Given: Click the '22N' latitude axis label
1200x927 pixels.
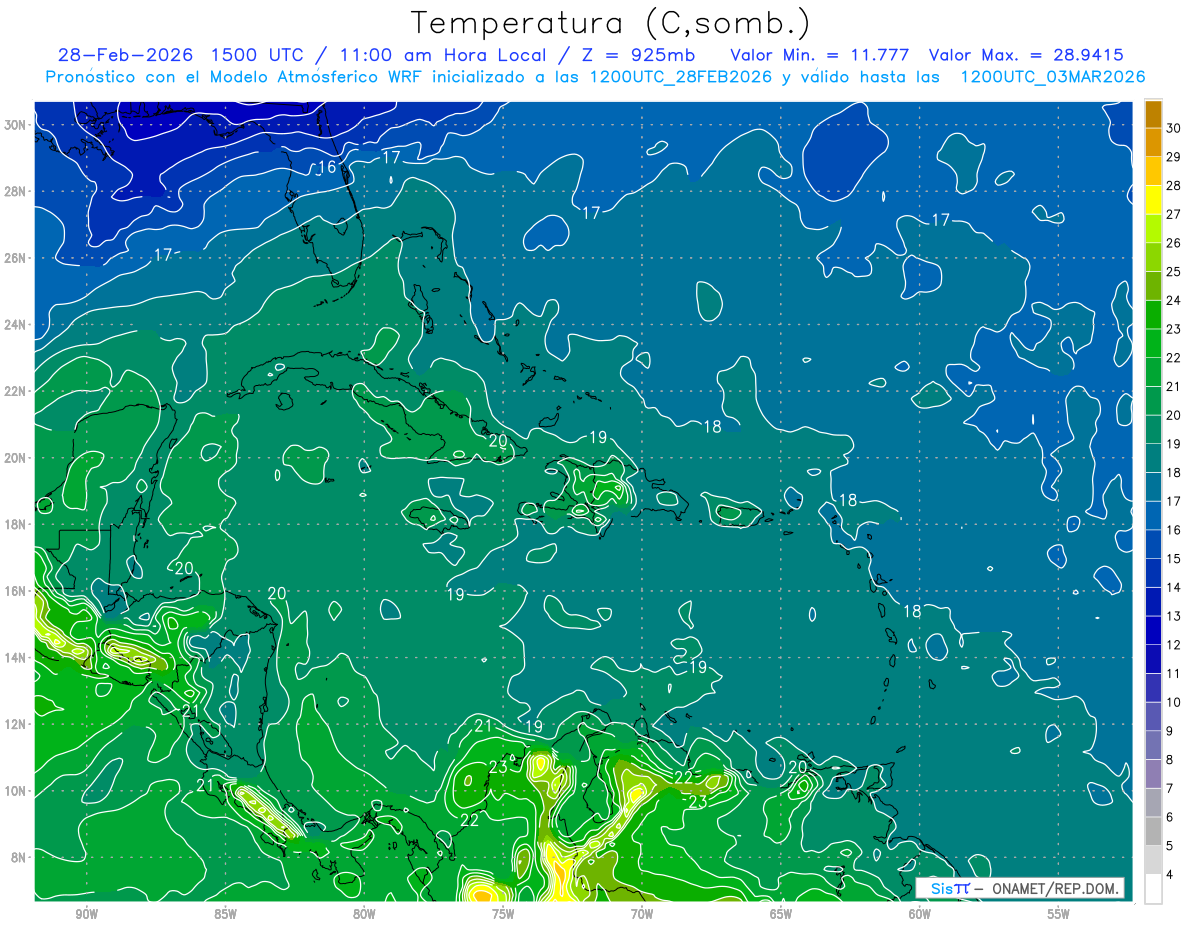Looking at the screenshot, I should click(16, 391).
